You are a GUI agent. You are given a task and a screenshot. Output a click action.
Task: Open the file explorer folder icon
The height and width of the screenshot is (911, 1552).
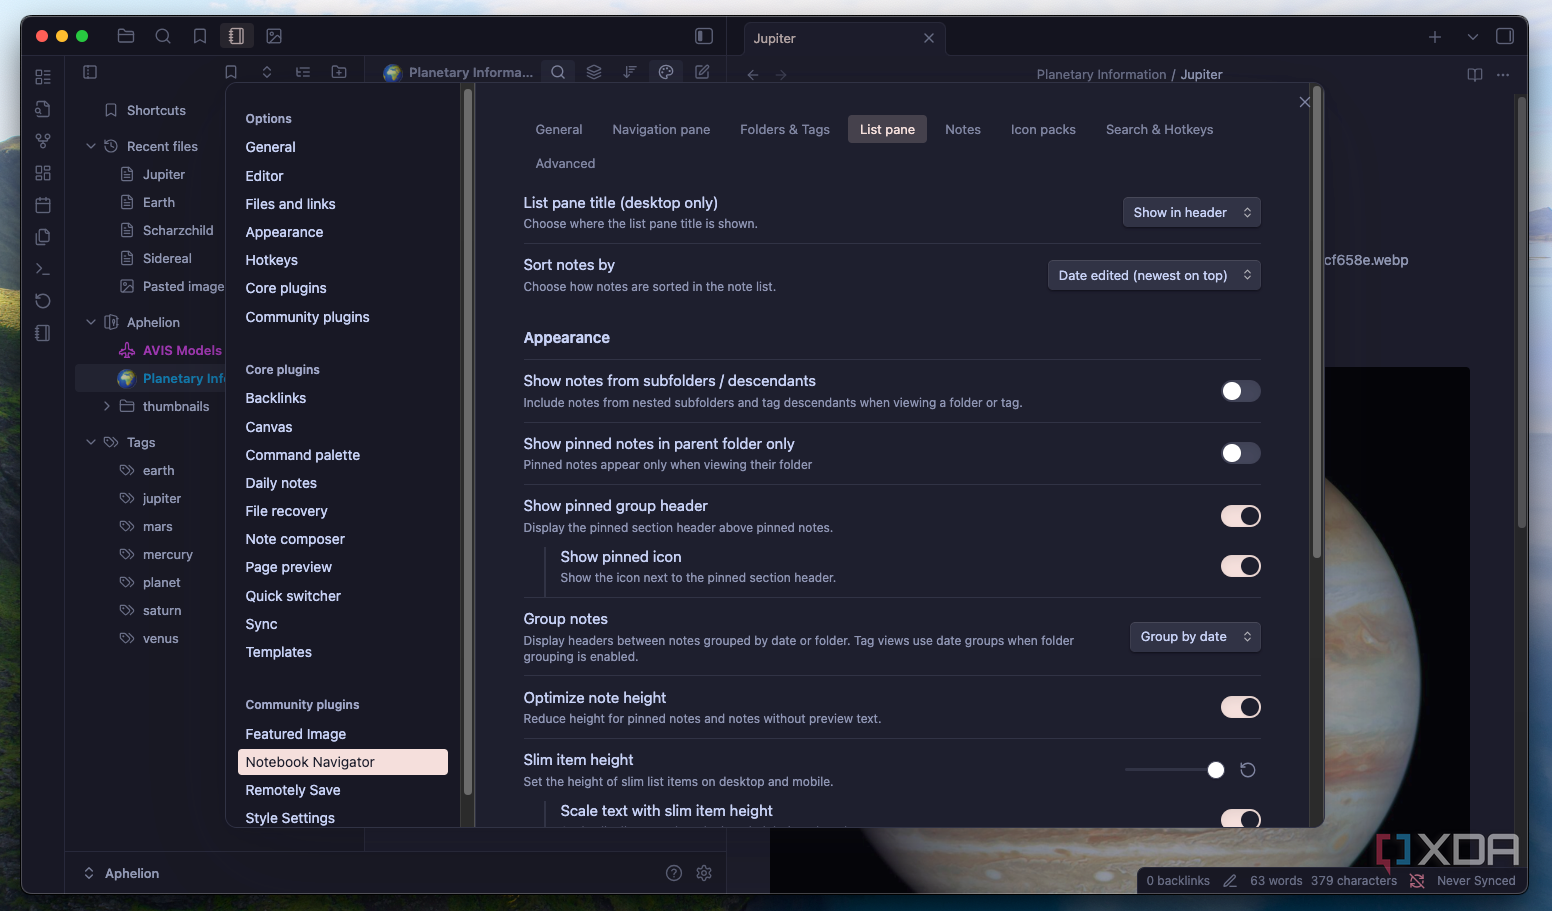point(126,36)
